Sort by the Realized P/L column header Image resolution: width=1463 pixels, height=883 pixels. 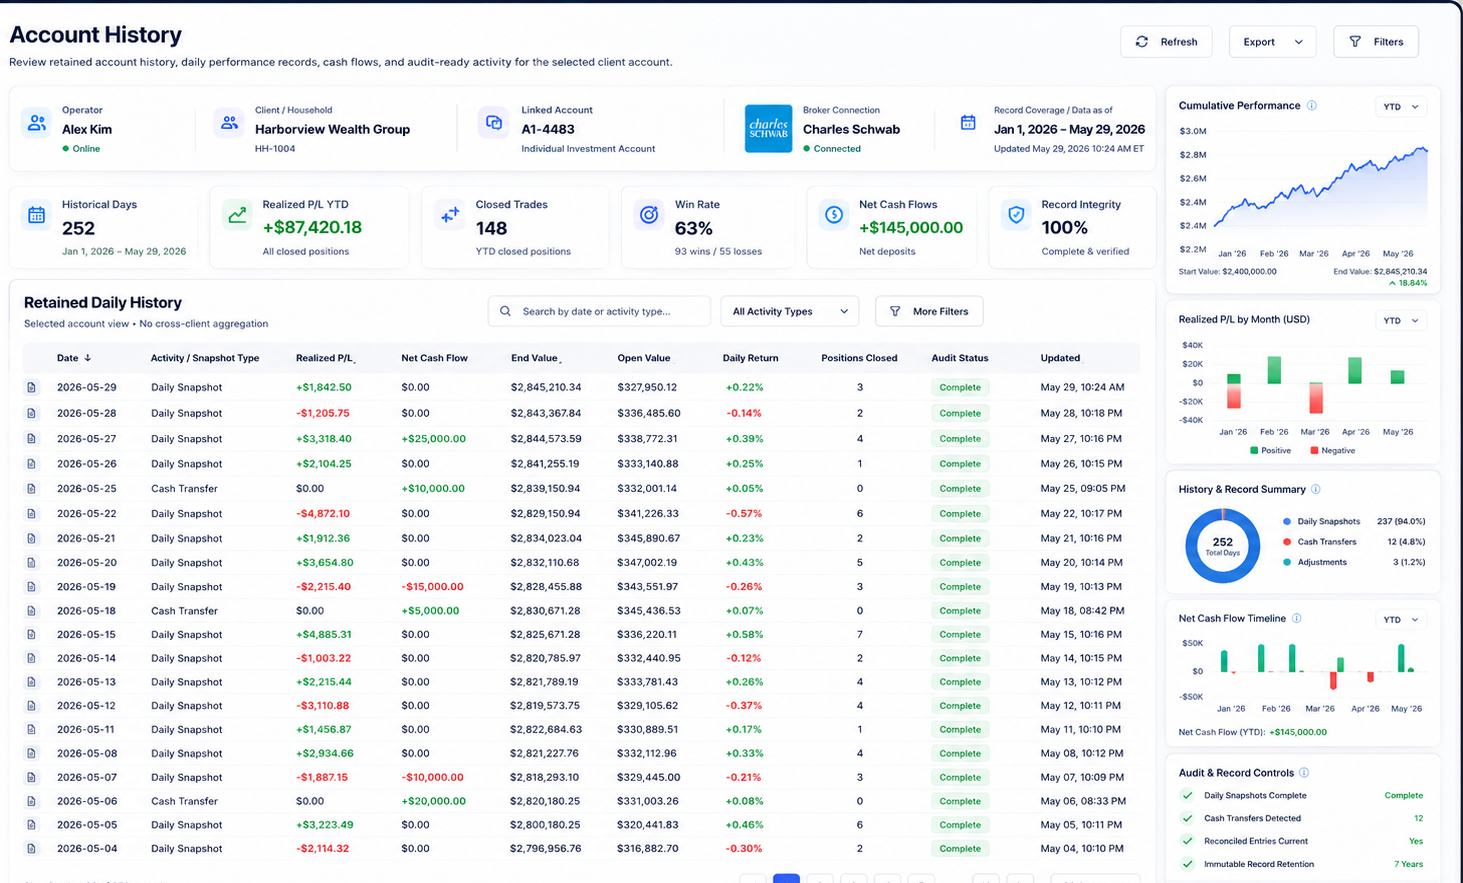[326, 358]
